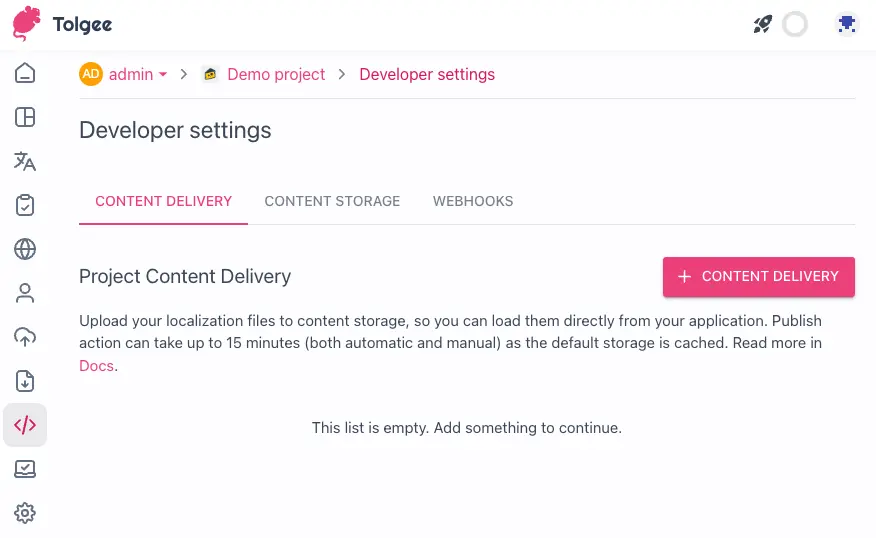Open the project dashboard home icon
This screenshot has height=538, width=876.
click(25, 73)
